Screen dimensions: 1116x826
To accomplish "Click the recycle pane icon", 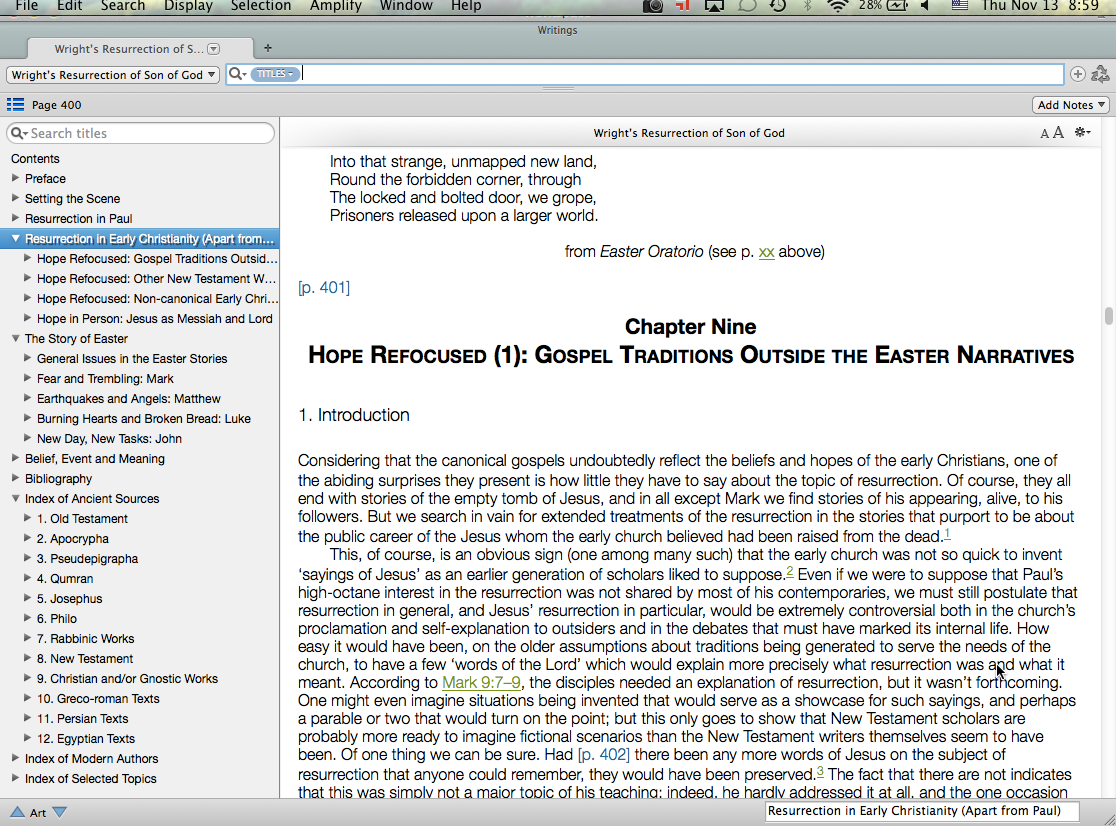I will coord(1100,74).
